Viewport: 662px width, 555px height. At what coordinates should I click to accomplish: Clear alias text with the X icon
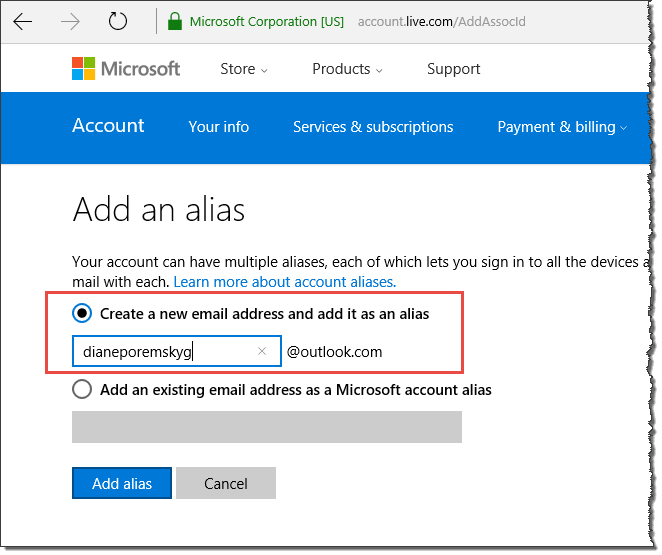pos(262,351)
